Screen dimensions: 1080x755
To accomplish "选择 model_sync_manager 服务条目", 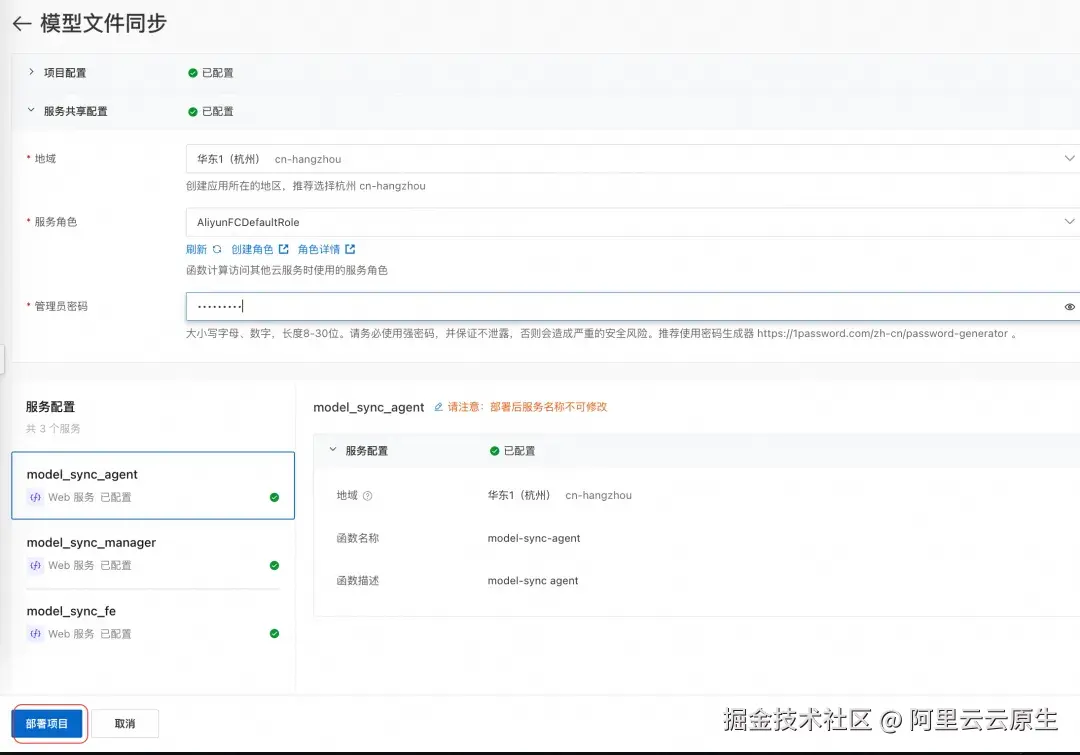I will (150, 553).
